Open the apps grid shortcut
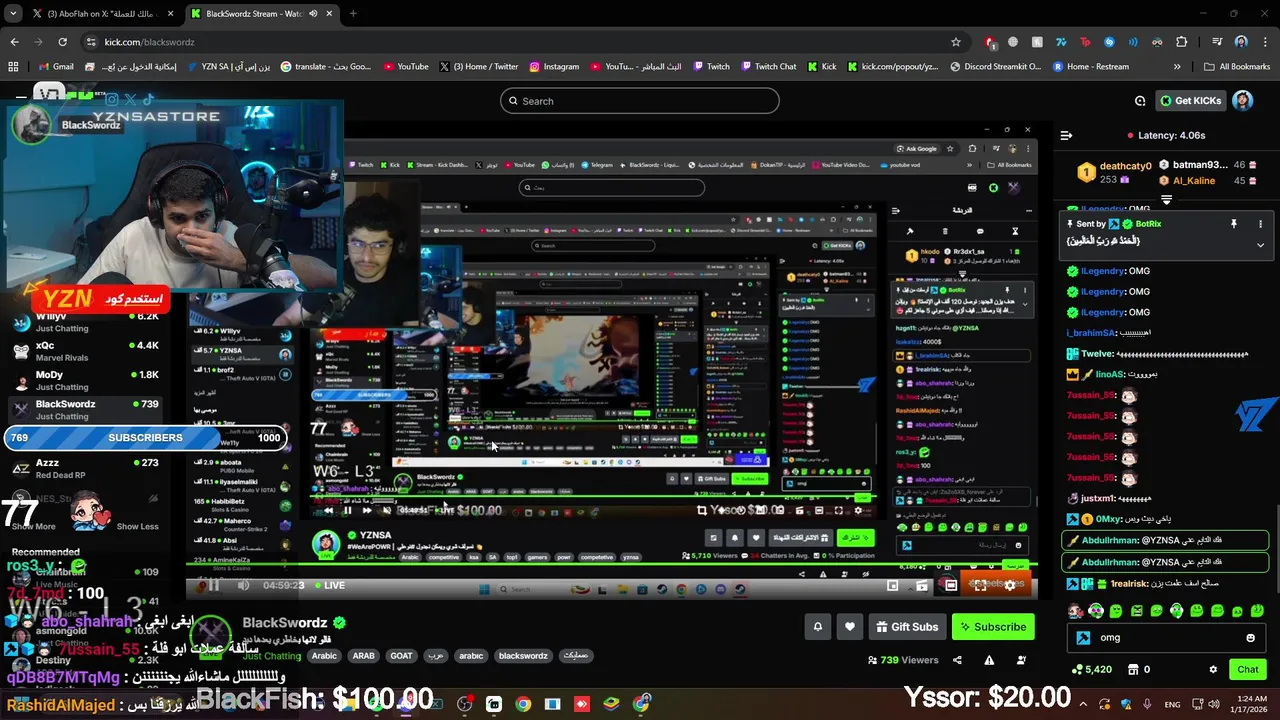The width and height of the screenshot is (1280, 720). click(x=13, y=67)
